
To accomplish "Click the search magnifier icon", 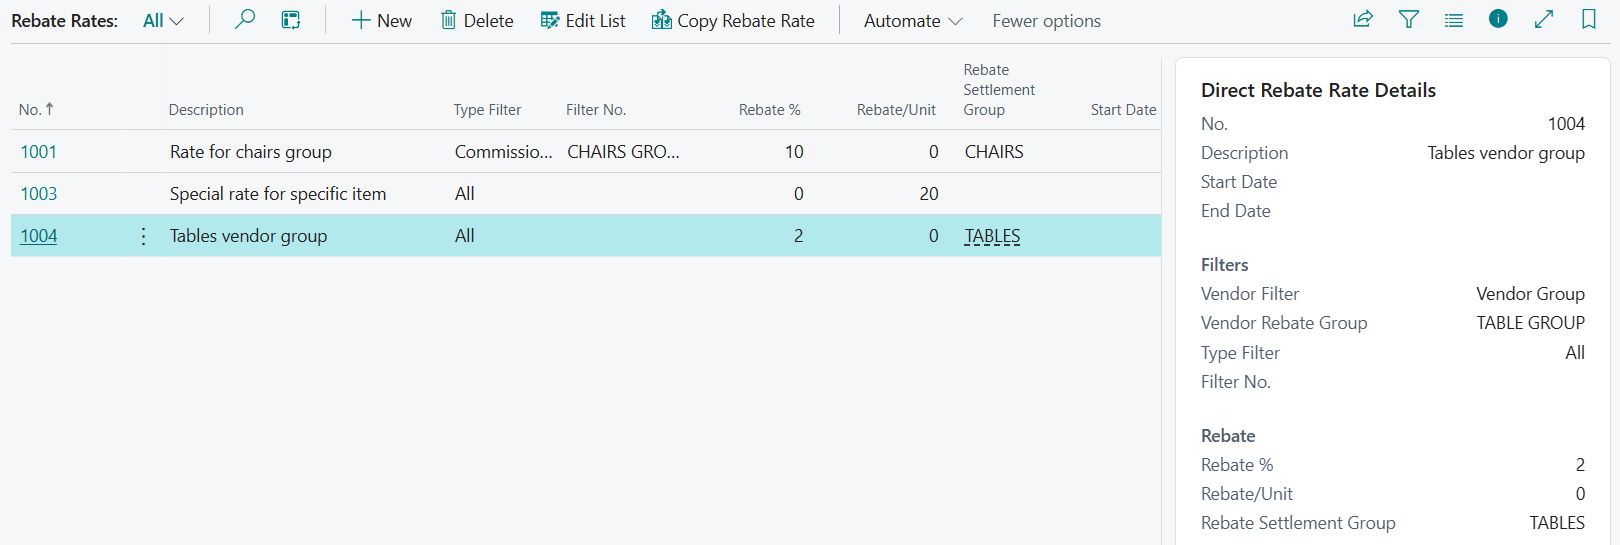I will click(x=244, y=20).
